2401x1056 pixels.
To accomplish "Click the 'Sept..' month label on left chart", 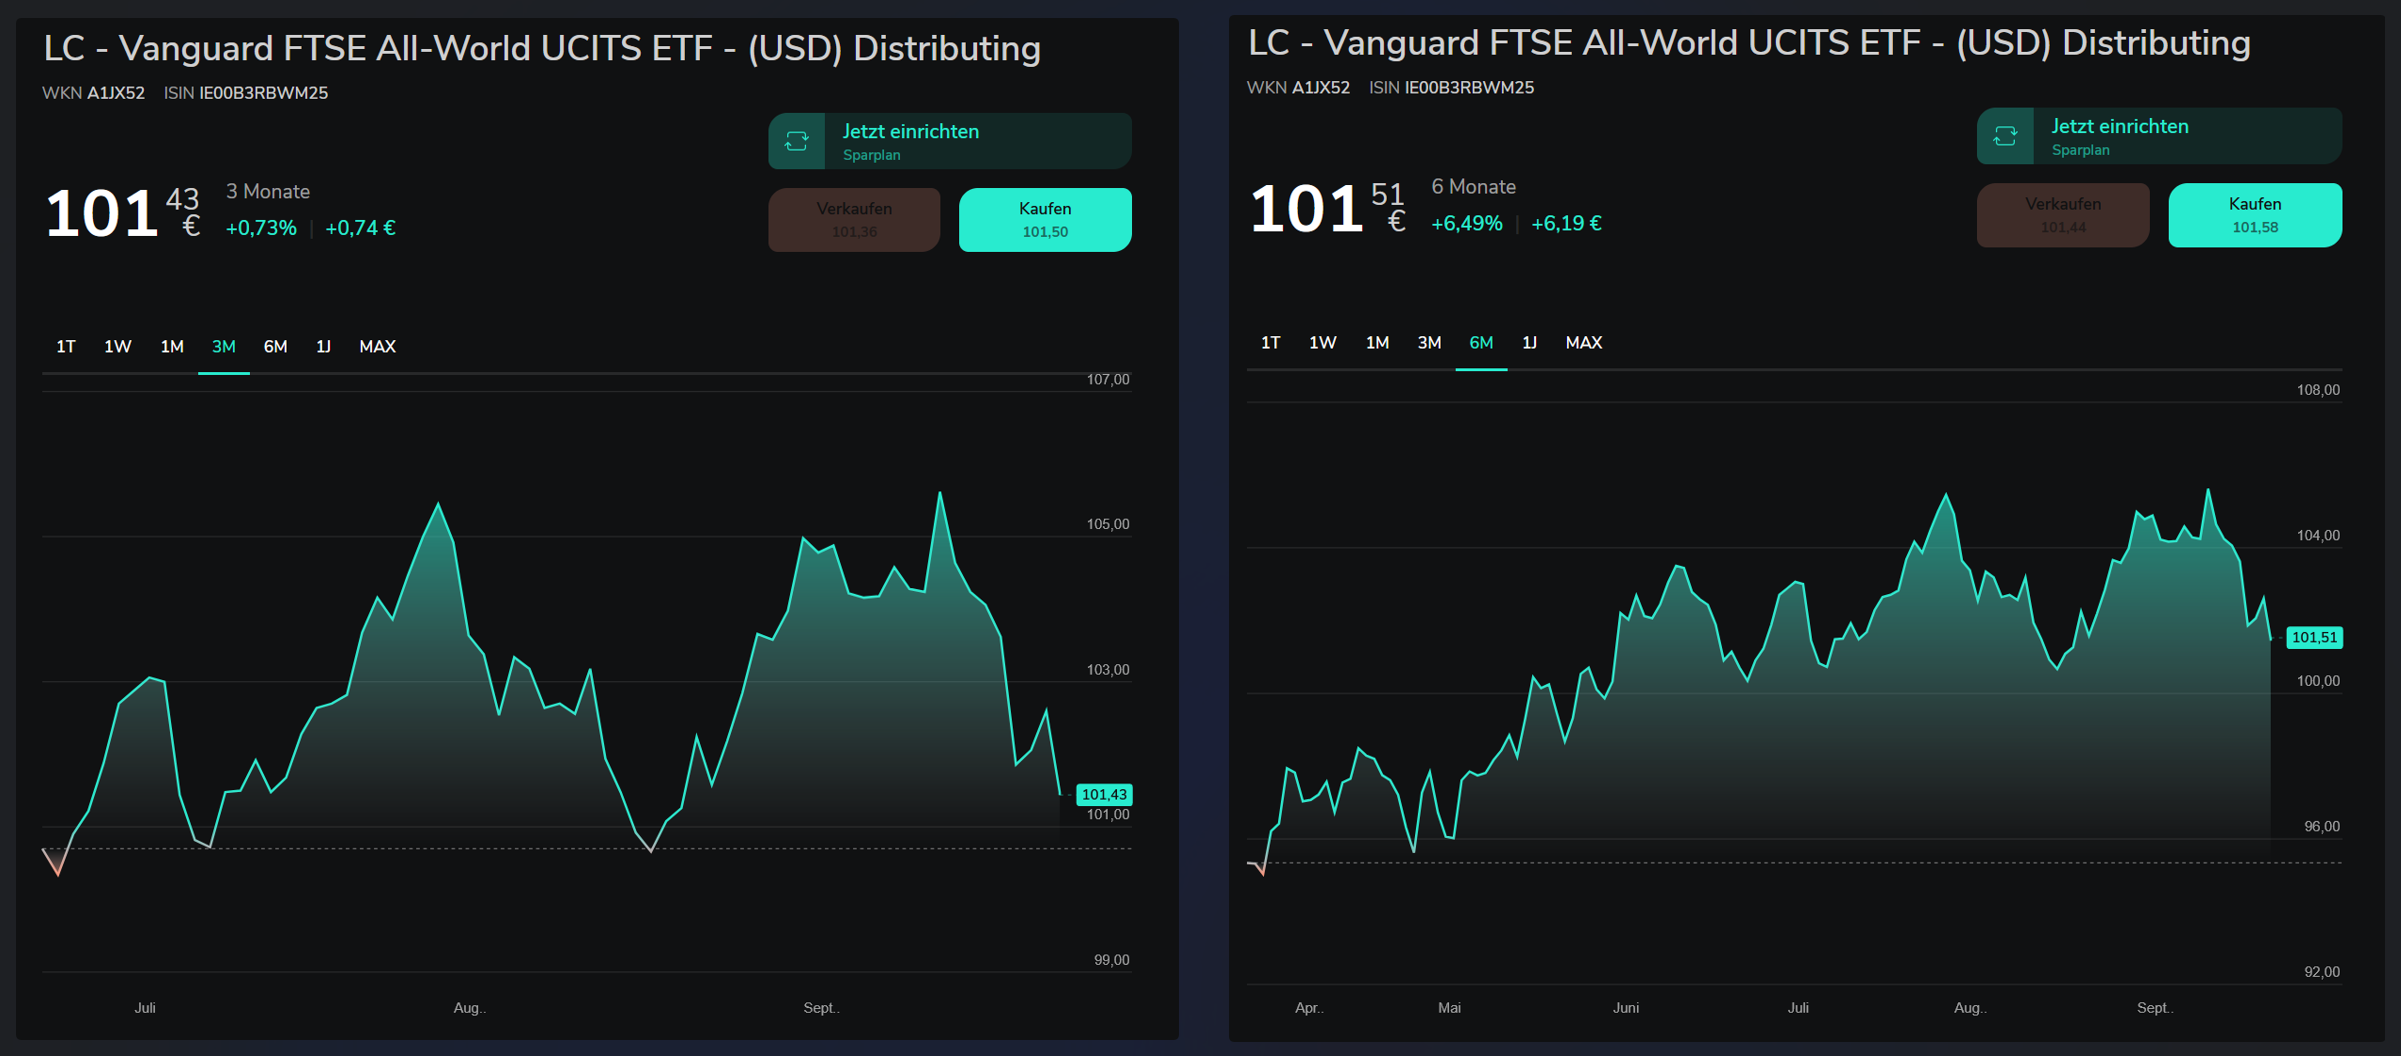I will [x=821, y=1009].
